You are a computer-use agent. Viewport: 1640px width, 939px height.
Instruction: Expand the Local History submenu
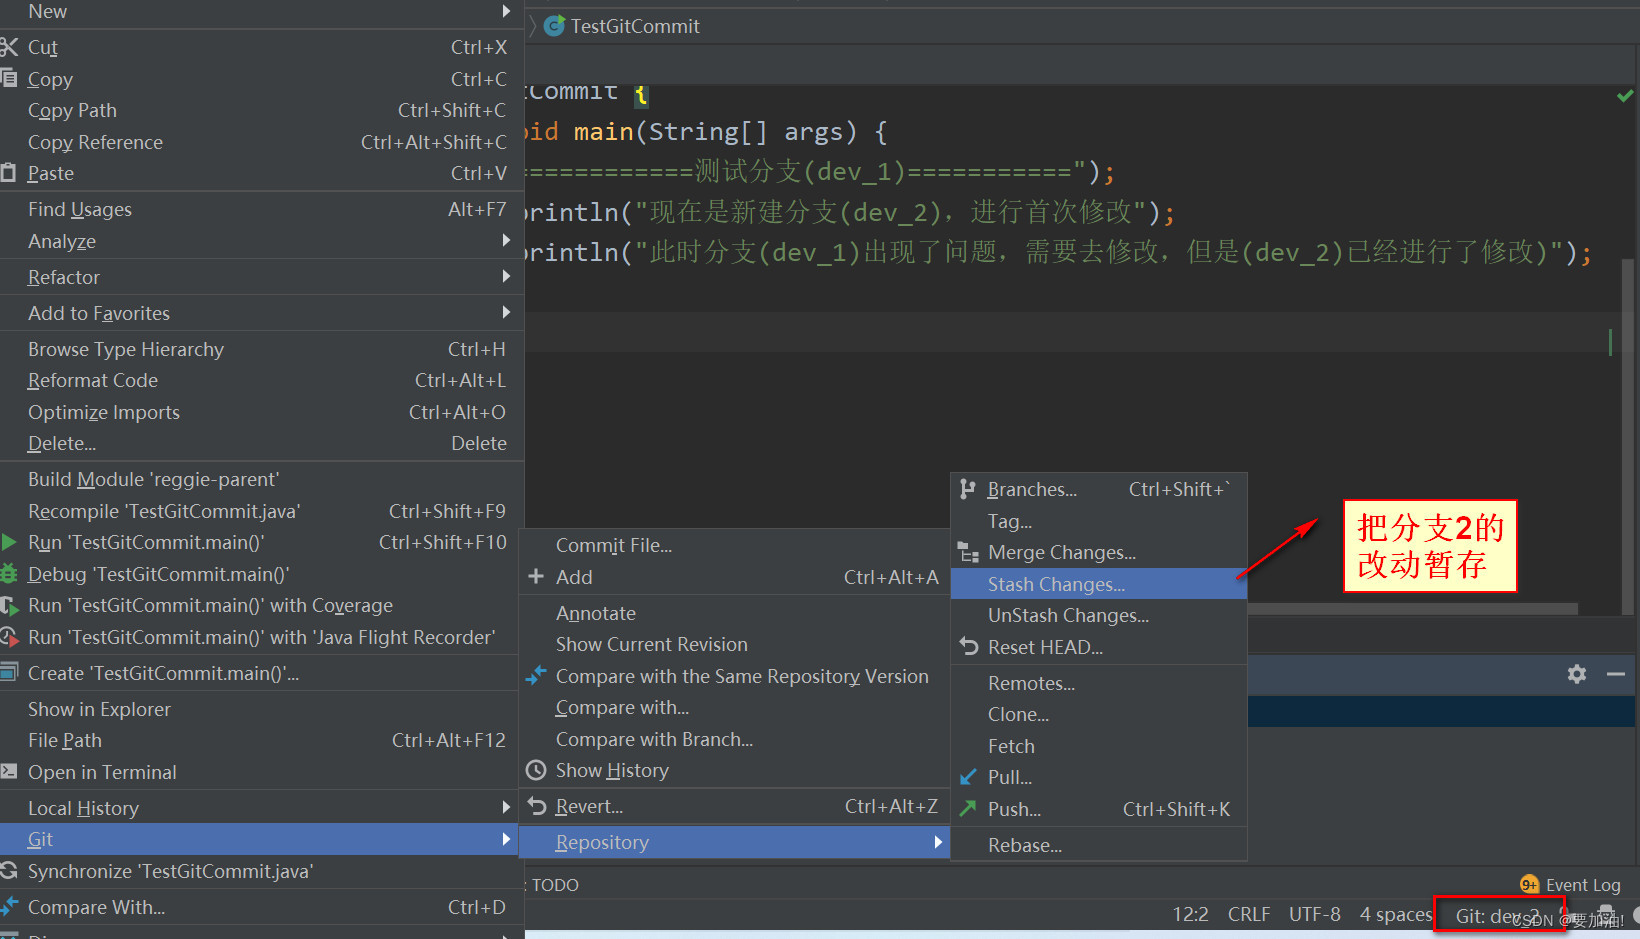(506, 807)
